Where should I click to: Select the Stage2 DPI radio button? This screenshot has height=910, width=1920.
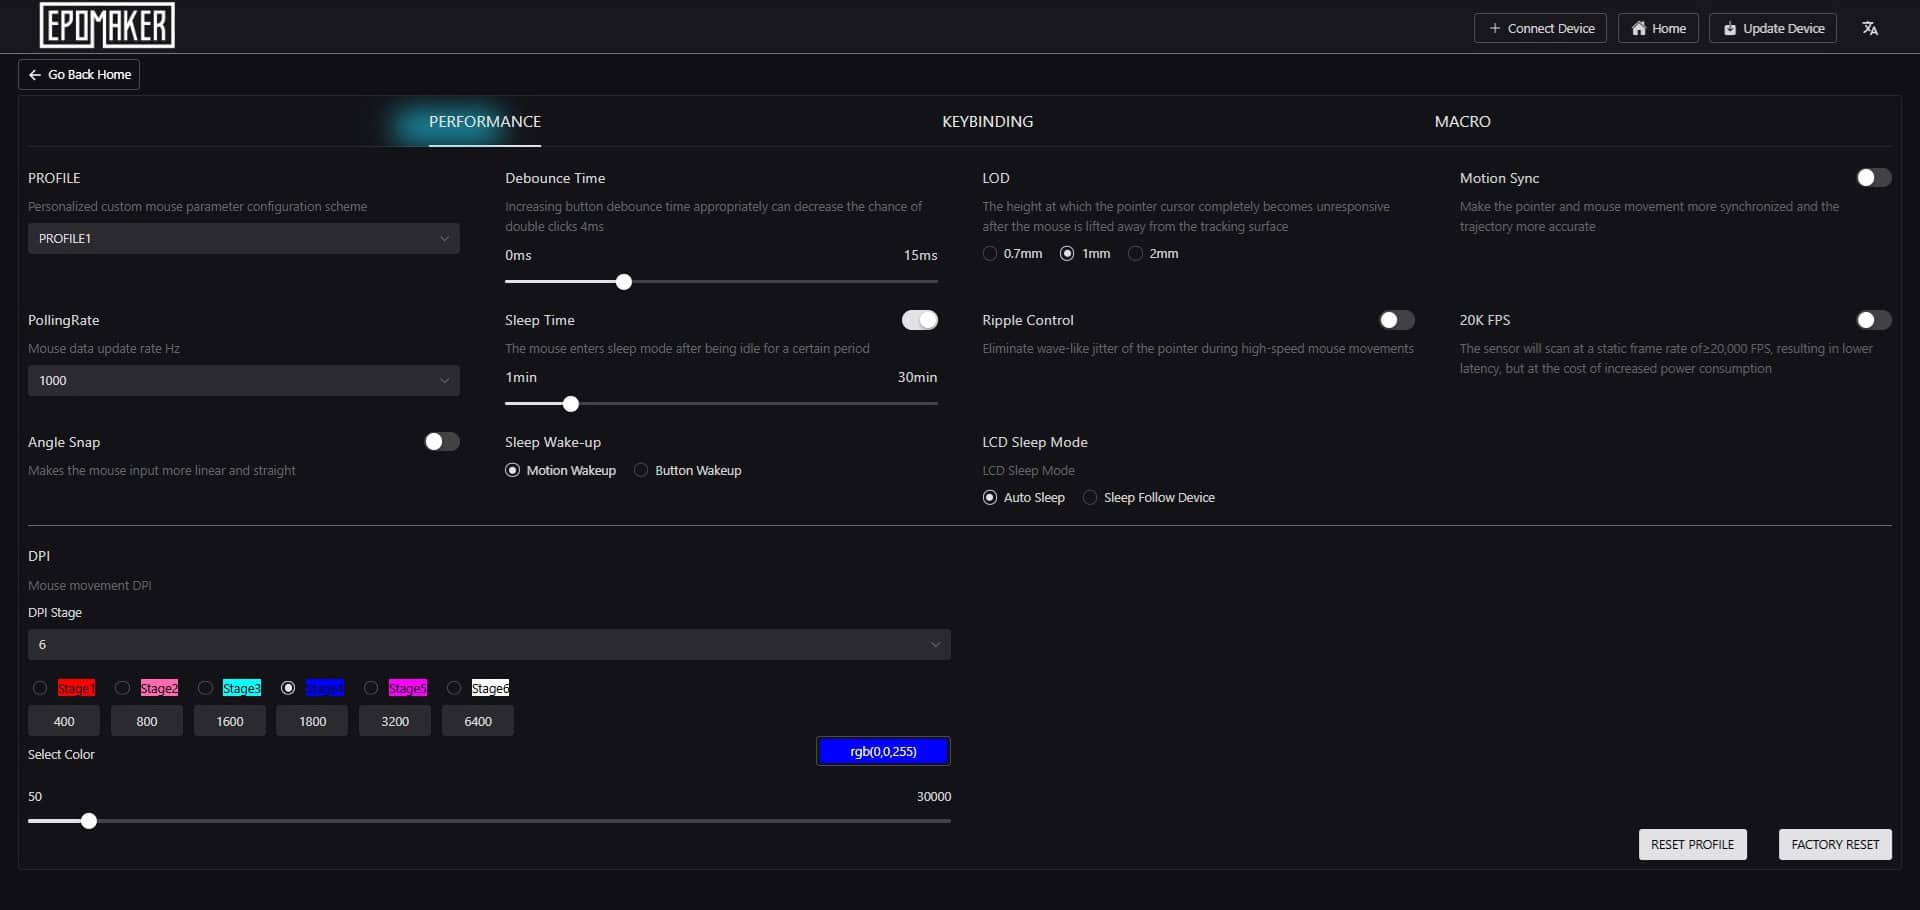[123, 688]
